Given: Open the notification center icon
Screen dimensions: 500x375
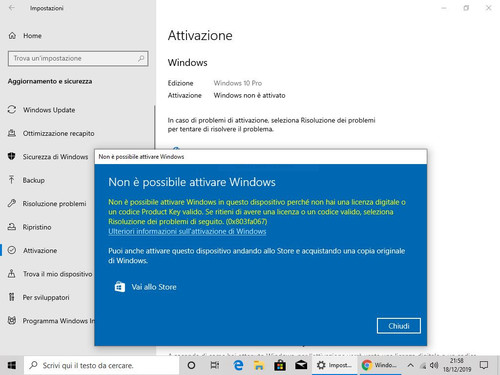Looking at the screenshot, I should [484, 365].
